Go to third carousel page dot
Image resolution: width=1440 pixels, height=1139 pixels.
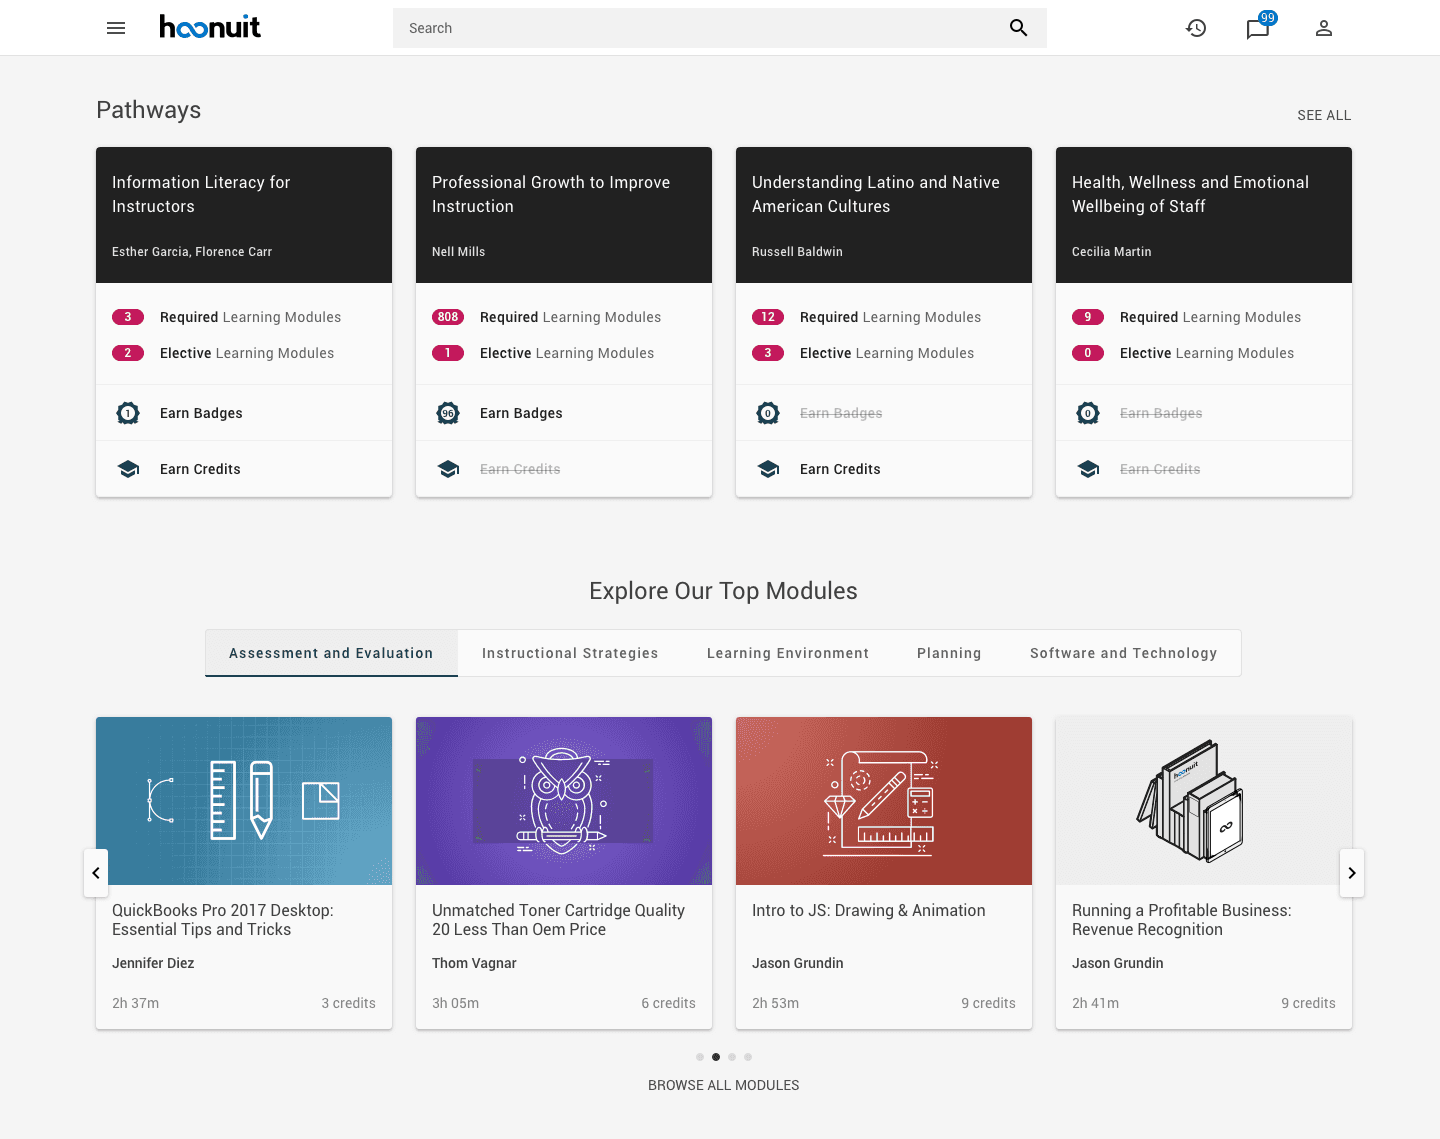732,1057
